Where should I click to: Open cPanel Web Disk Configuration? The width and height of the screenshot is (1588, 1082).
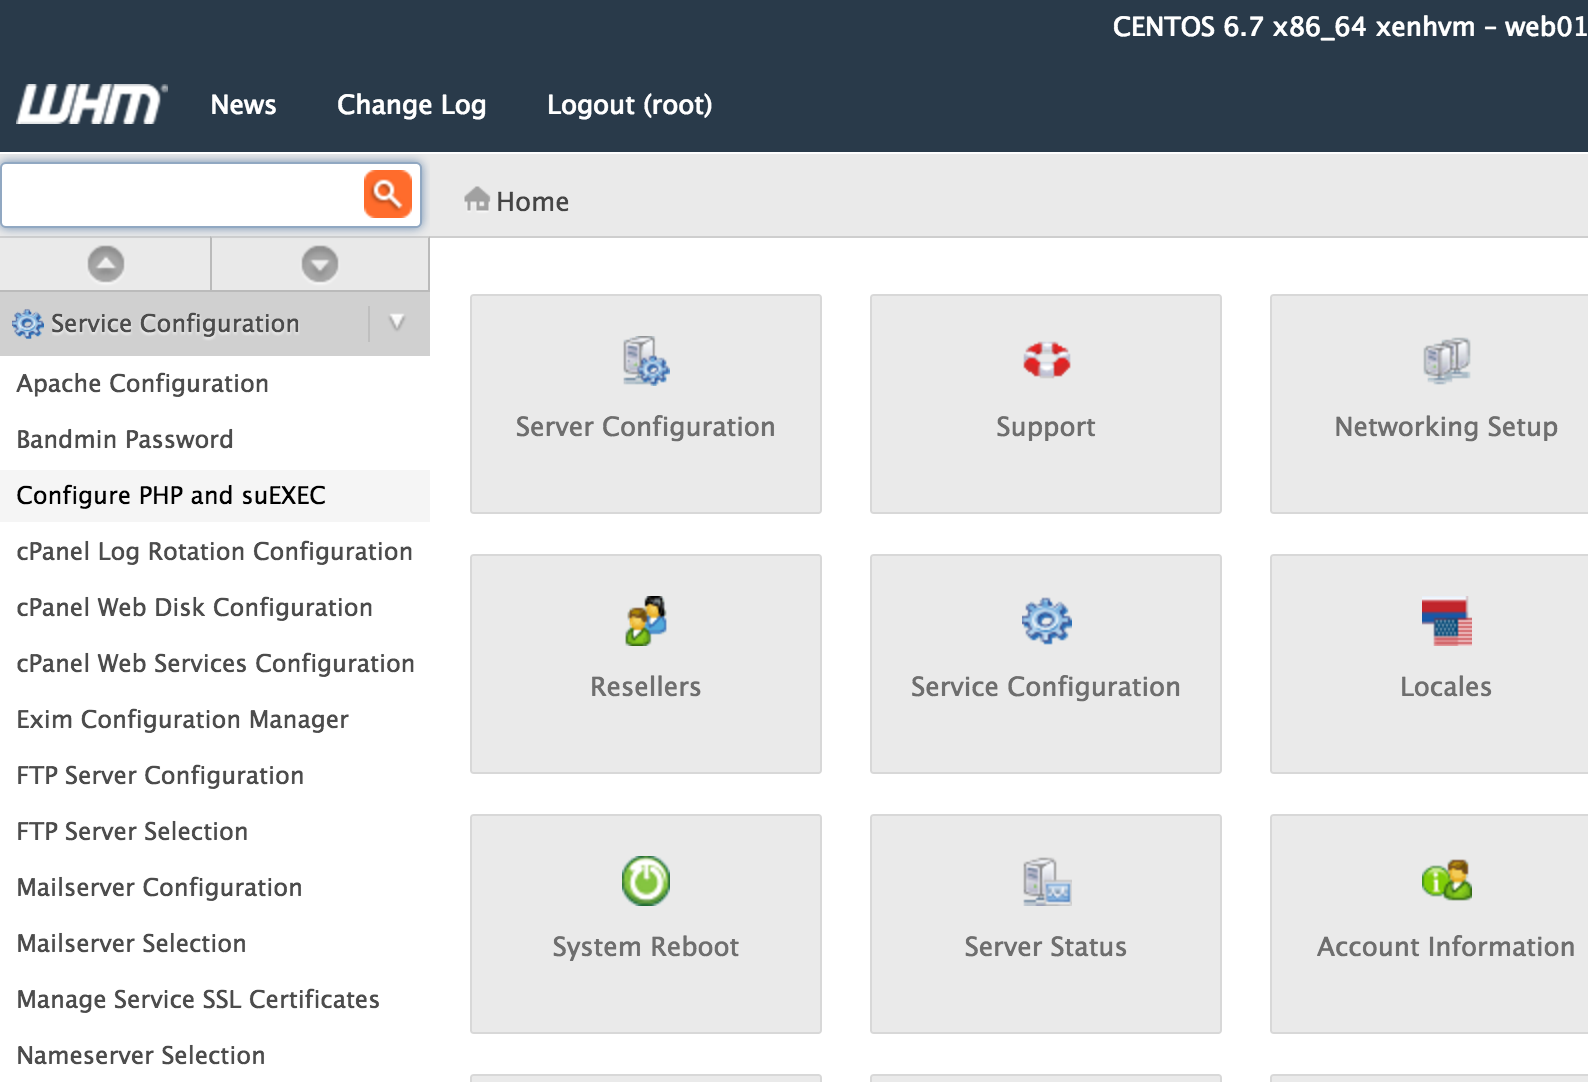coord(194,607)
